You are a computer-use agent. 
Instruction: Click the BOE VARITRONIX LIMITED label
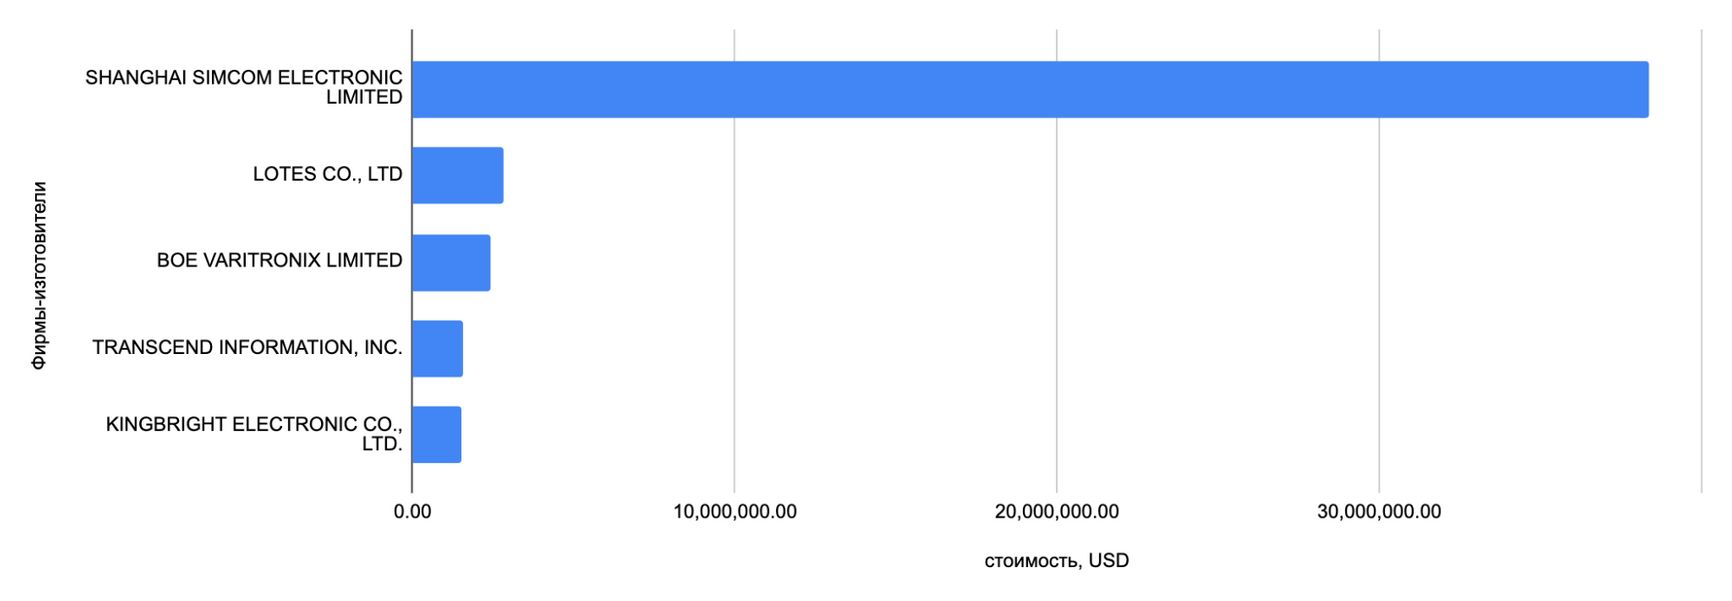(279, 260)
